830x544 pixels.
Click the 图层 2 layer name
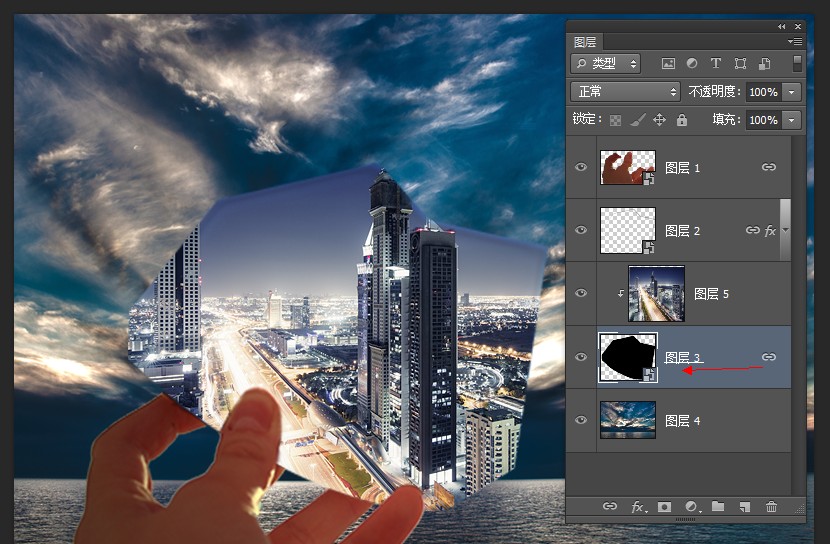pos(682,231)
